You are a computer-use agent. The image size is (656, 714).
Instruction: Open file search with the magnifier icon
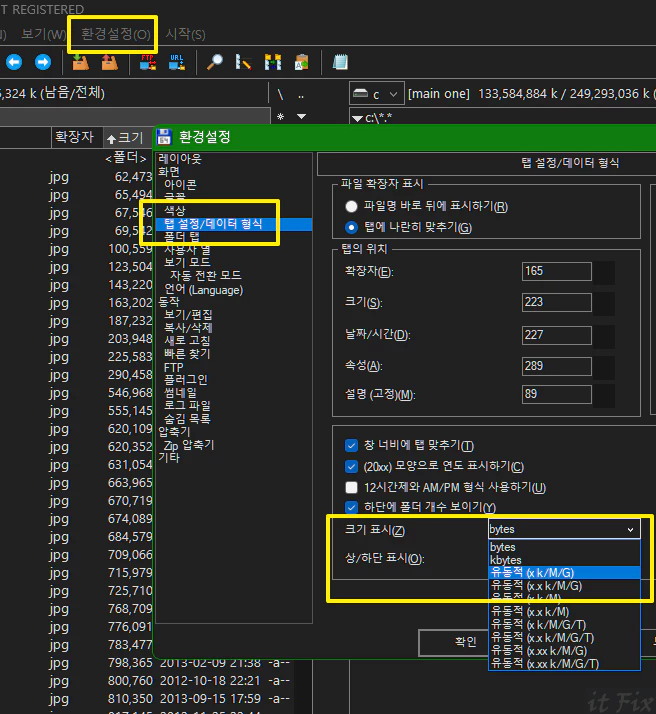[x=214, y=62]
